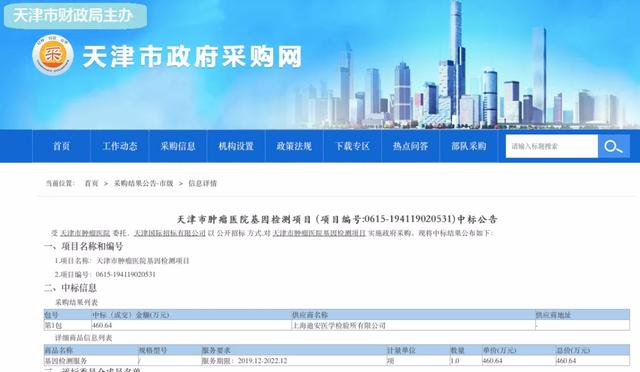Open 热点问答 navigation item
Screen dimensions: 640x372
click(x=411, y=146)
